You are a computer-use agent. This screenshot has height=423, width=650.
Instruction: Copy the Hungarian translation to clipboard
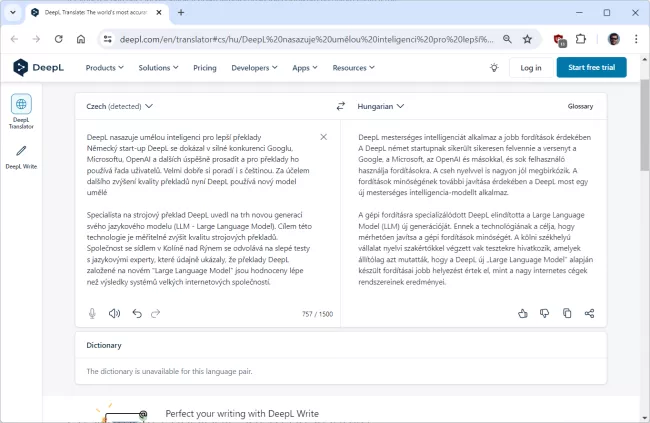(567, 313)
